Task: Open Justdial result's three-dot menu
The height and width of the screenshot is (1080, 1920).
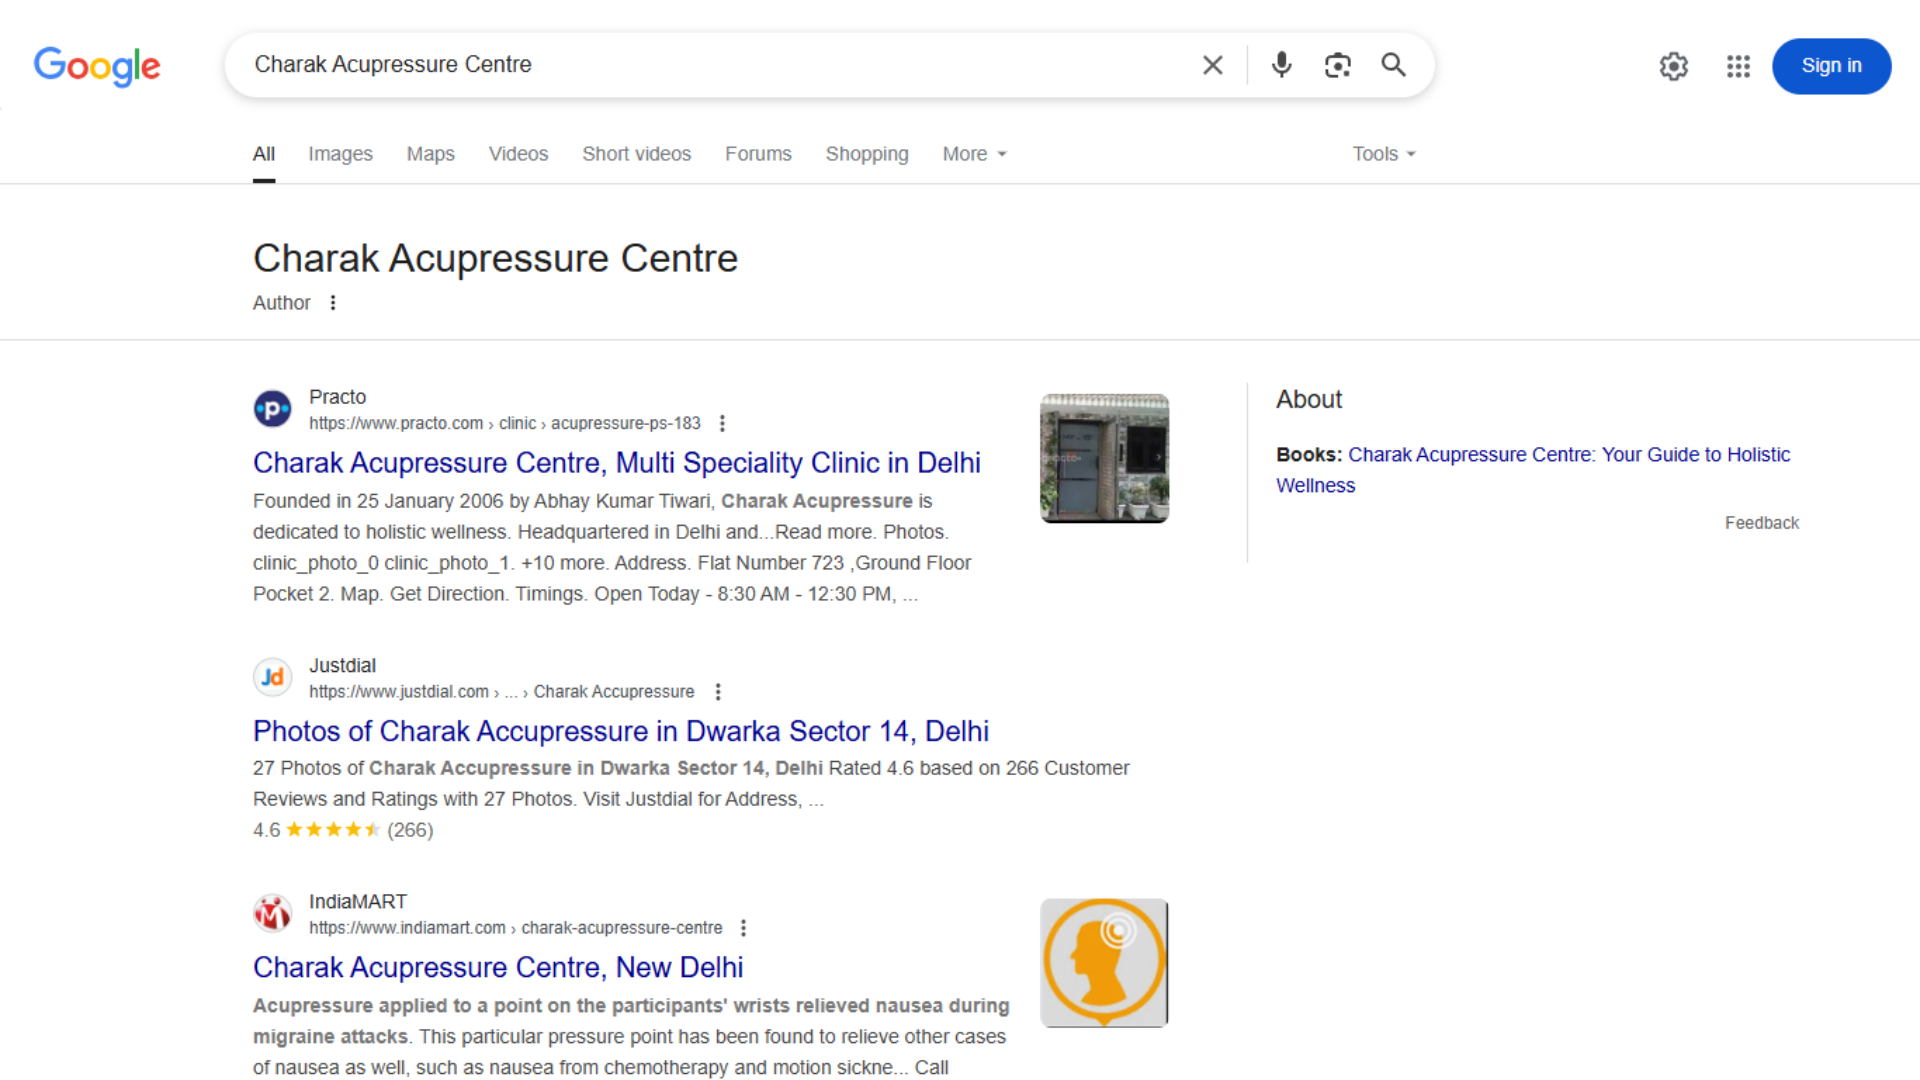Action: [718, 692]
